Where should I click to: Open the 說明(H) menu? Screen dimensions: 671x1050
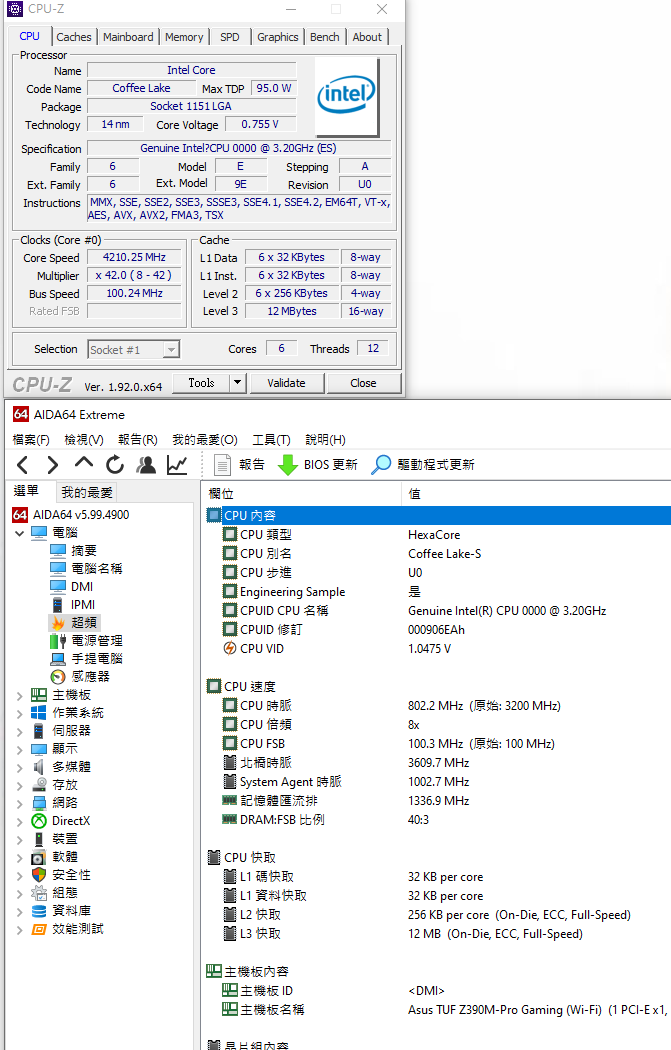point(325,439)
